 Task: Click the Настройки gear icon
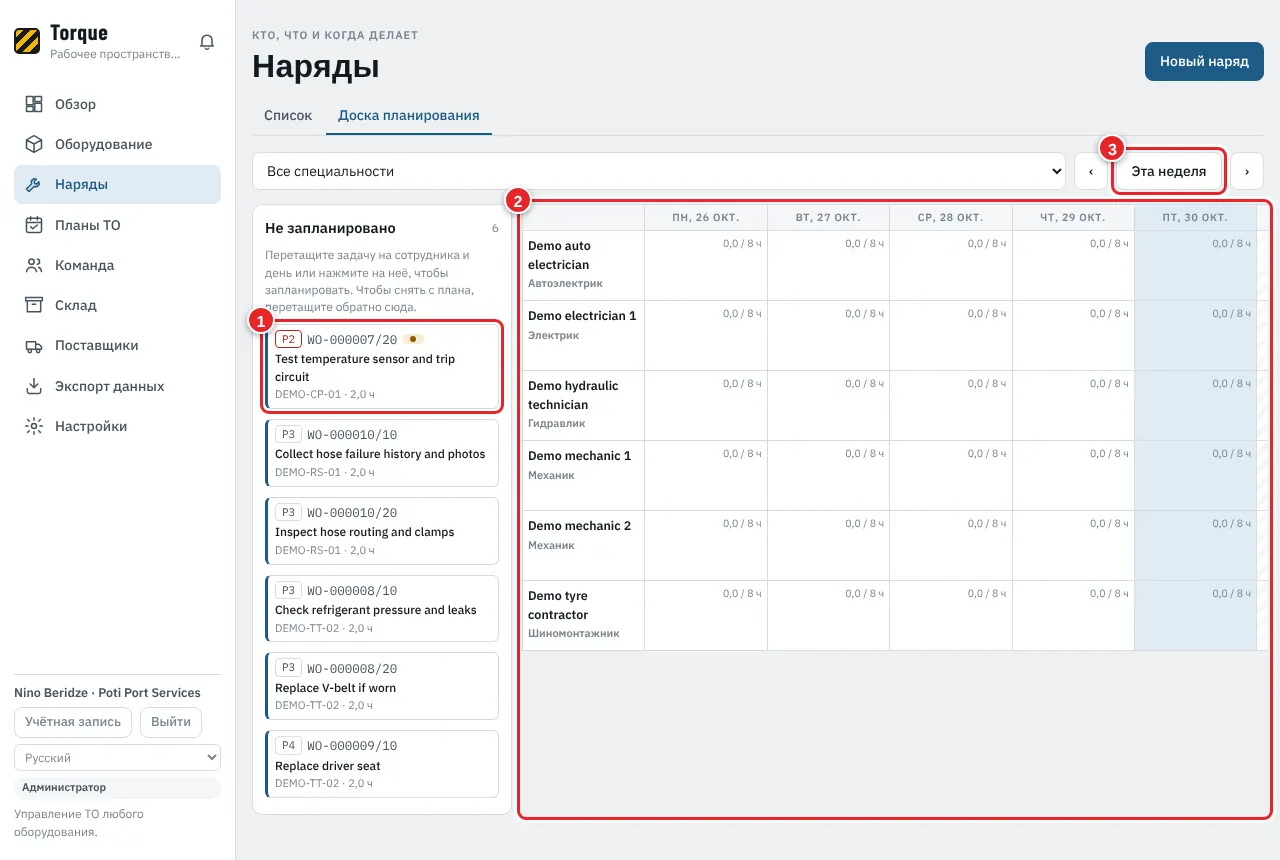point(34,426)
